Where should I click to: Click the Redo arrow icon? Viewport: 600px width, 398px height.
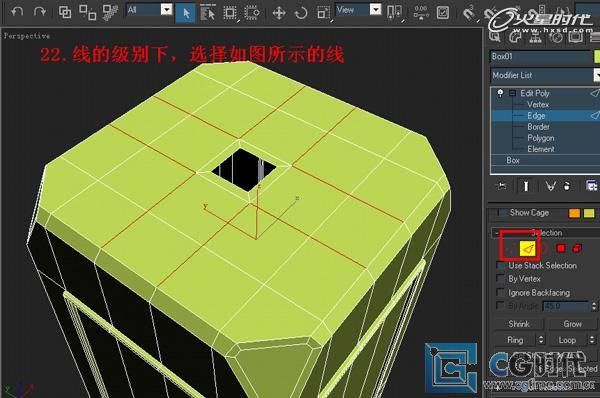click(x=39, y=12)
